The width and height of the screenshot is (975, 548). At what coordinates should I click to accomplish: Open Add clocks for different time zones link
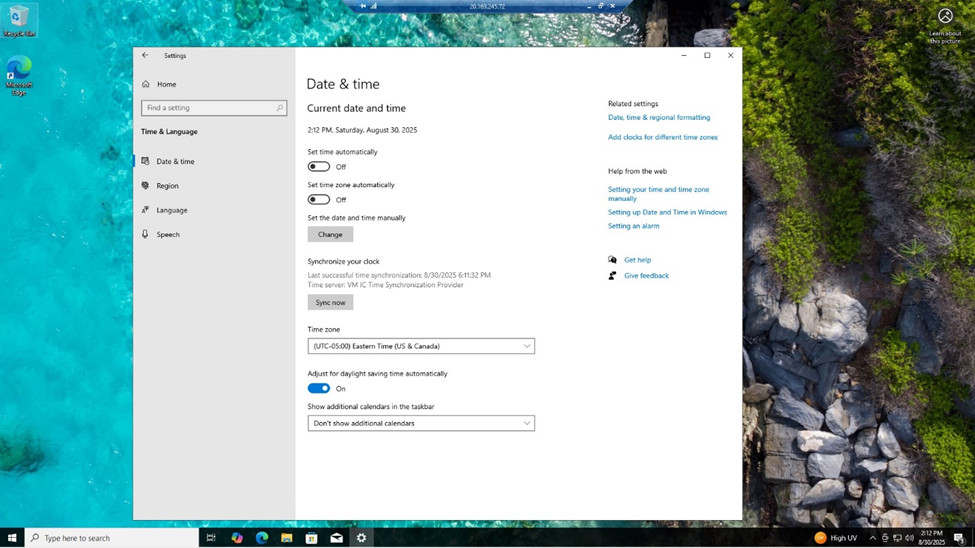click(x=662, y=137)
